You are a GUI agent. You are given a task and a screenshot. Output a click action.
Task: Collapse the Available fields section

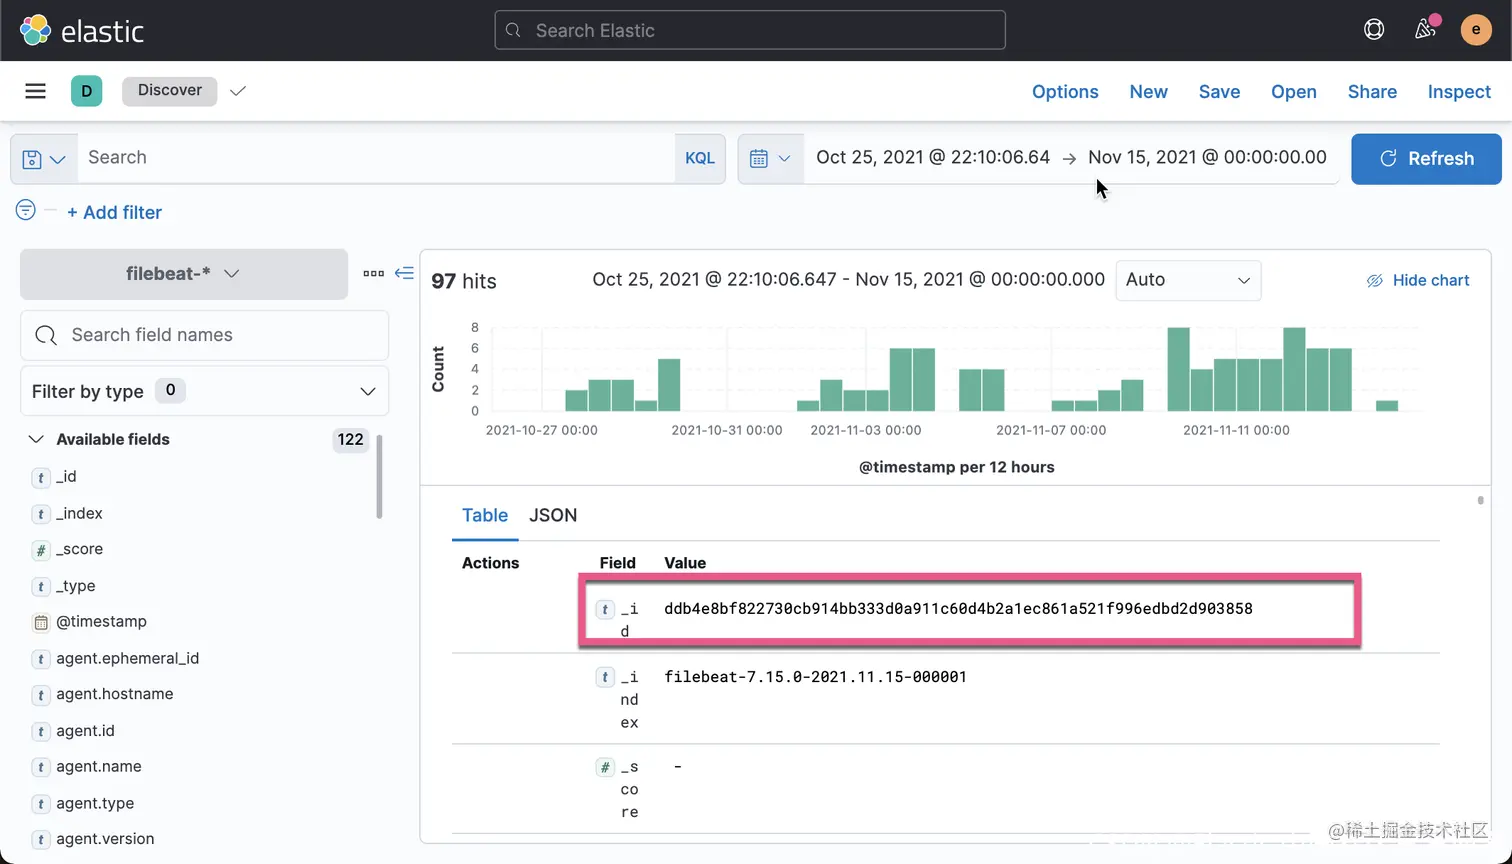pos(36,439)
